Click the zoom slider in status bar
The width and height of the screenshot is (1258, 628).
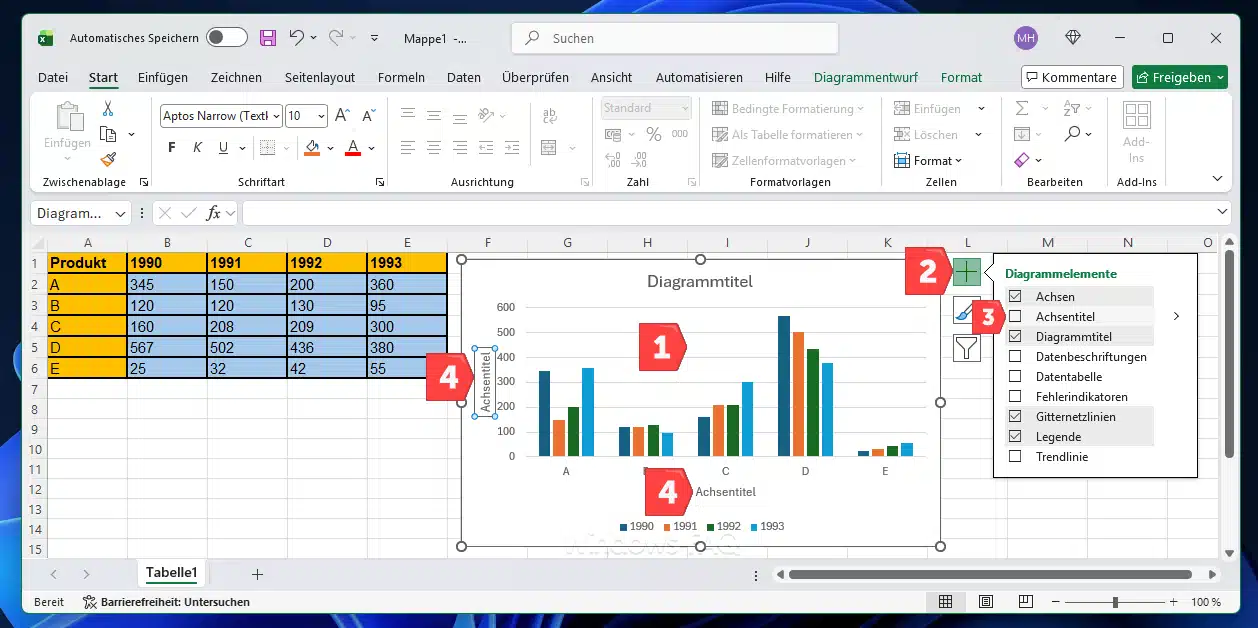coord(1115,602)
